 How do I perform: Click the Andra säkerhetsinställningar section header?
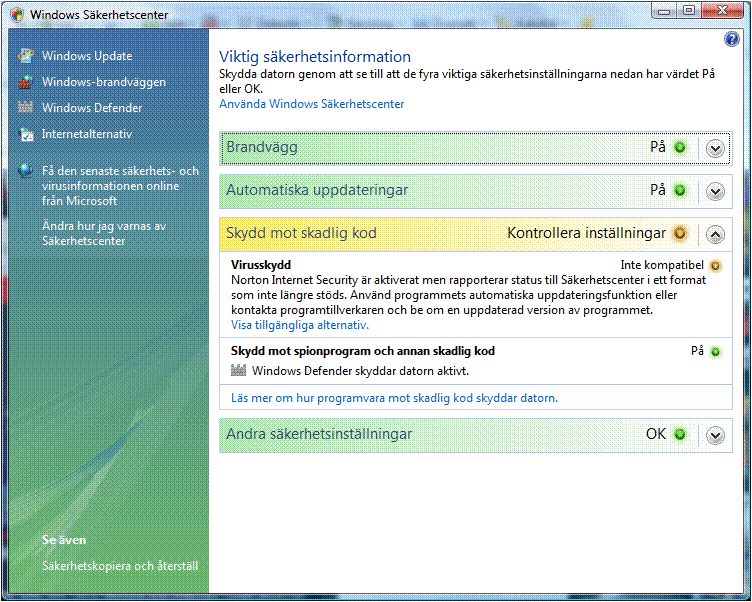click(476, 435)
